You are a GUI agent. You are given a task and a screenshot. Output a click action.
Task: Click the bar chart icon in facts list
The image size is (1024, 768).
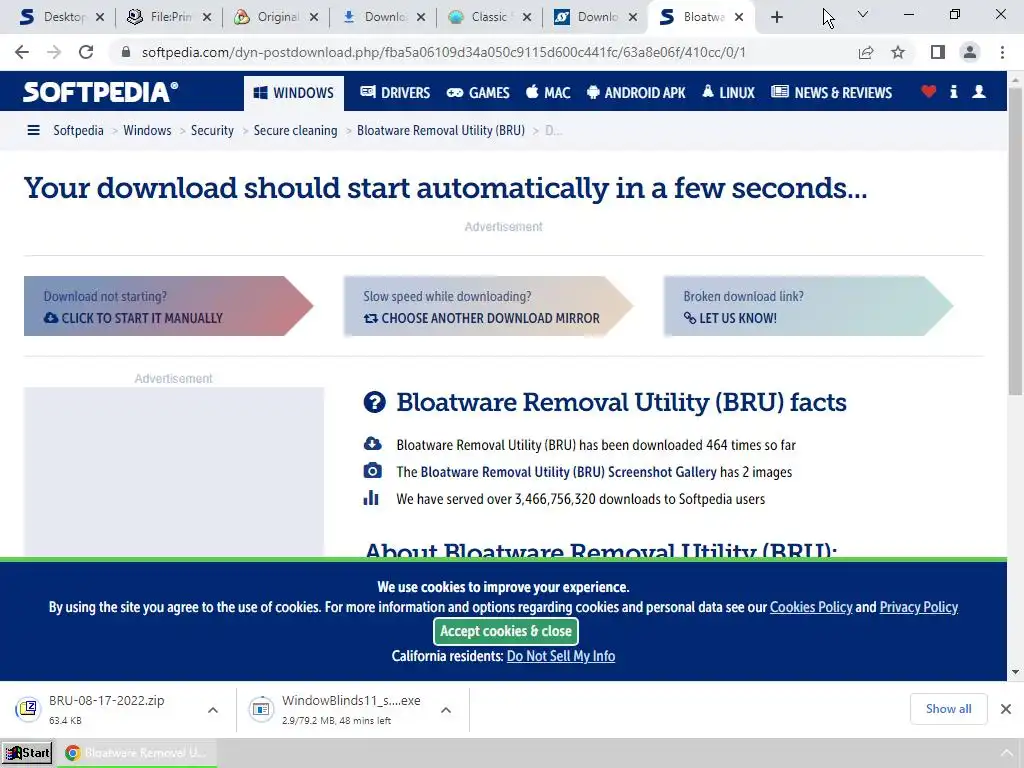tap(371, 498)
